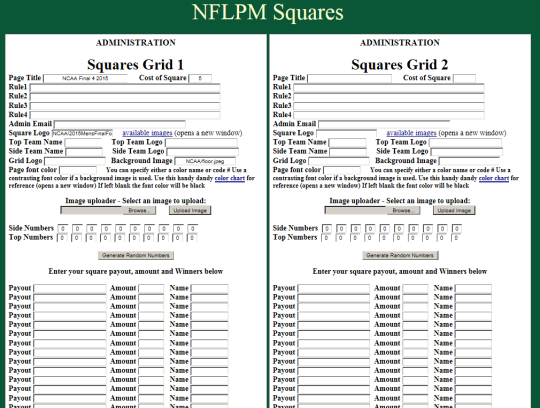The image size is (540, 408).
Task: Click the Grid Logo field in Grid 2
Action: tap(339, 161)
